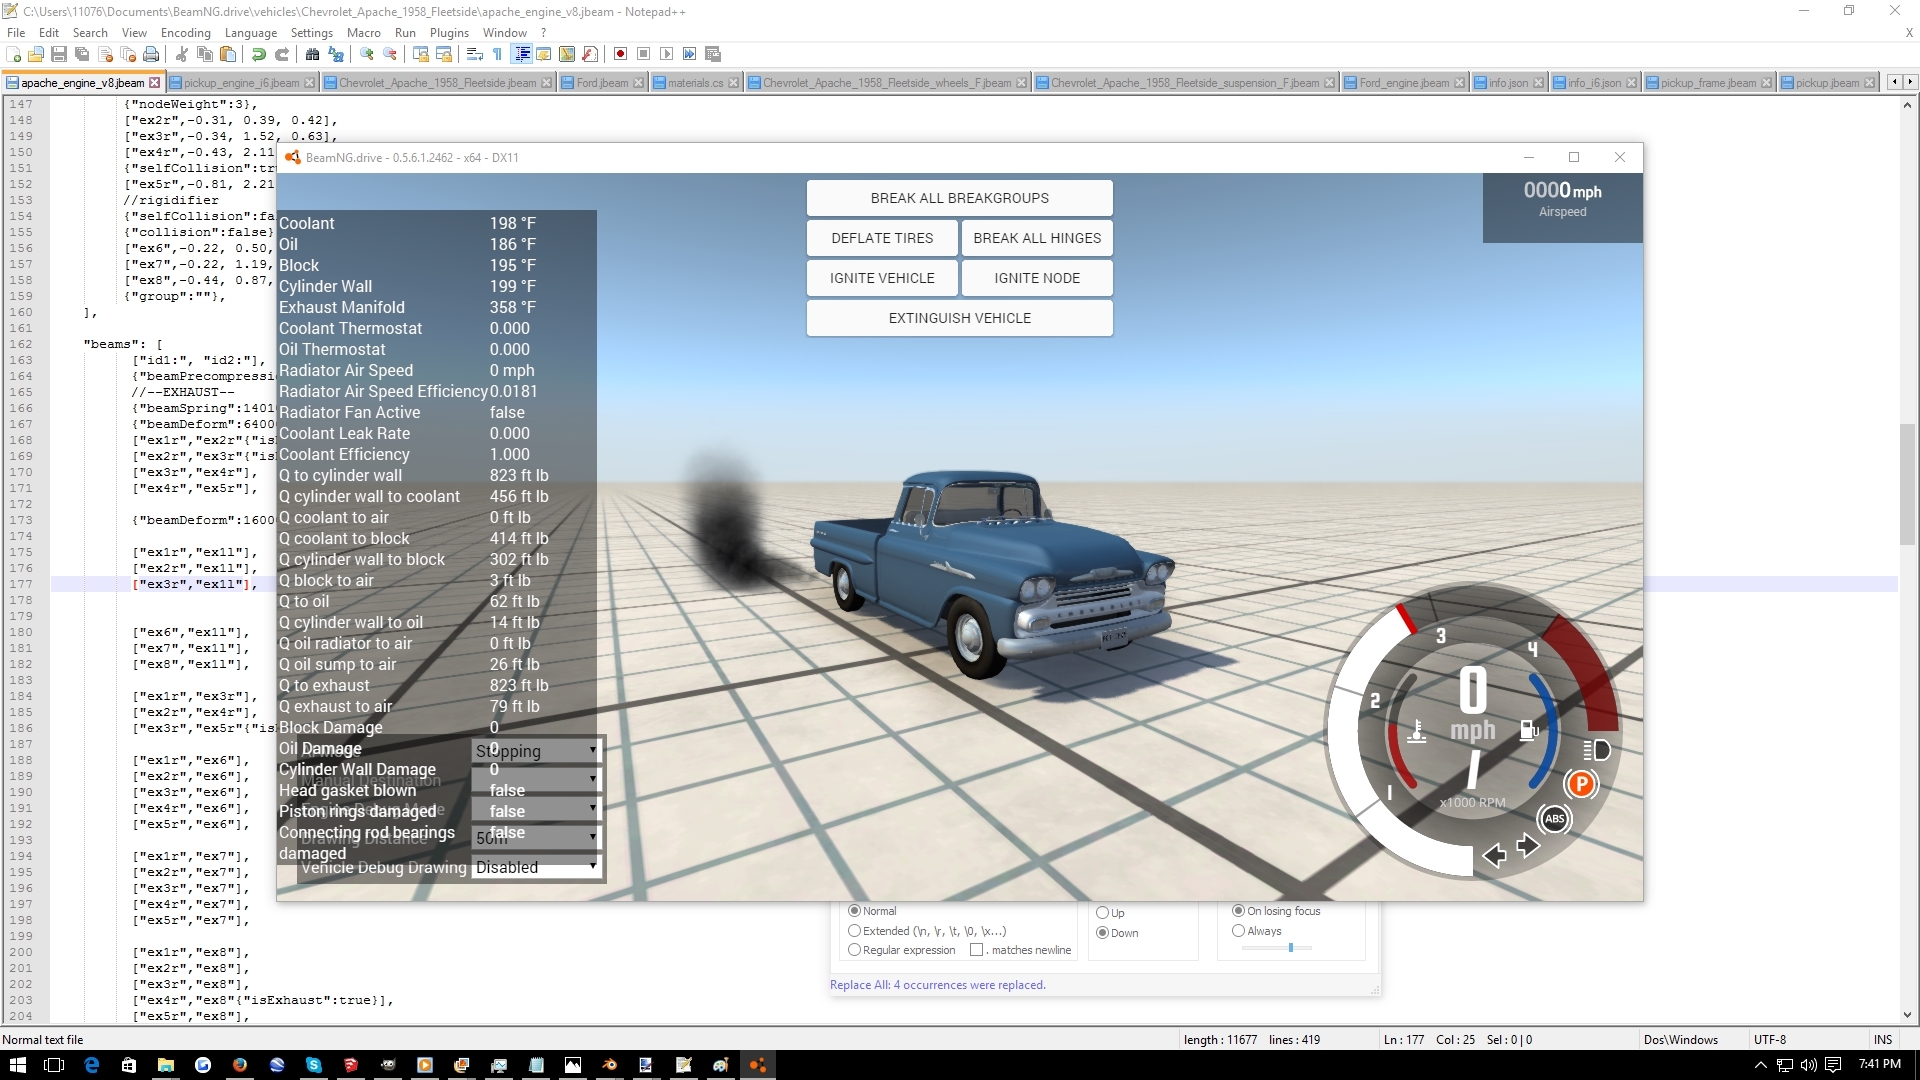Click the Find binoculars icon

coord(313,54)
